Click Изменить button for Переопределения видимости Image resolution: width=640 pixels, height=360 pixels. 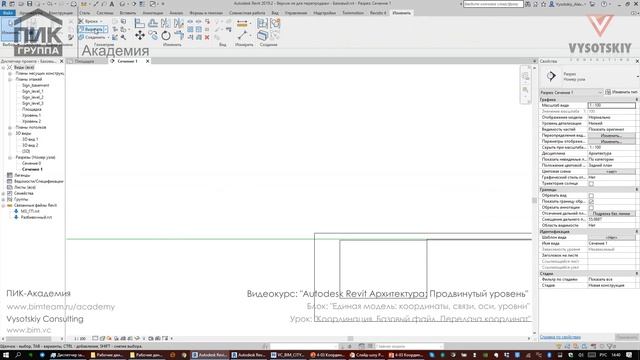coord(611,136)
